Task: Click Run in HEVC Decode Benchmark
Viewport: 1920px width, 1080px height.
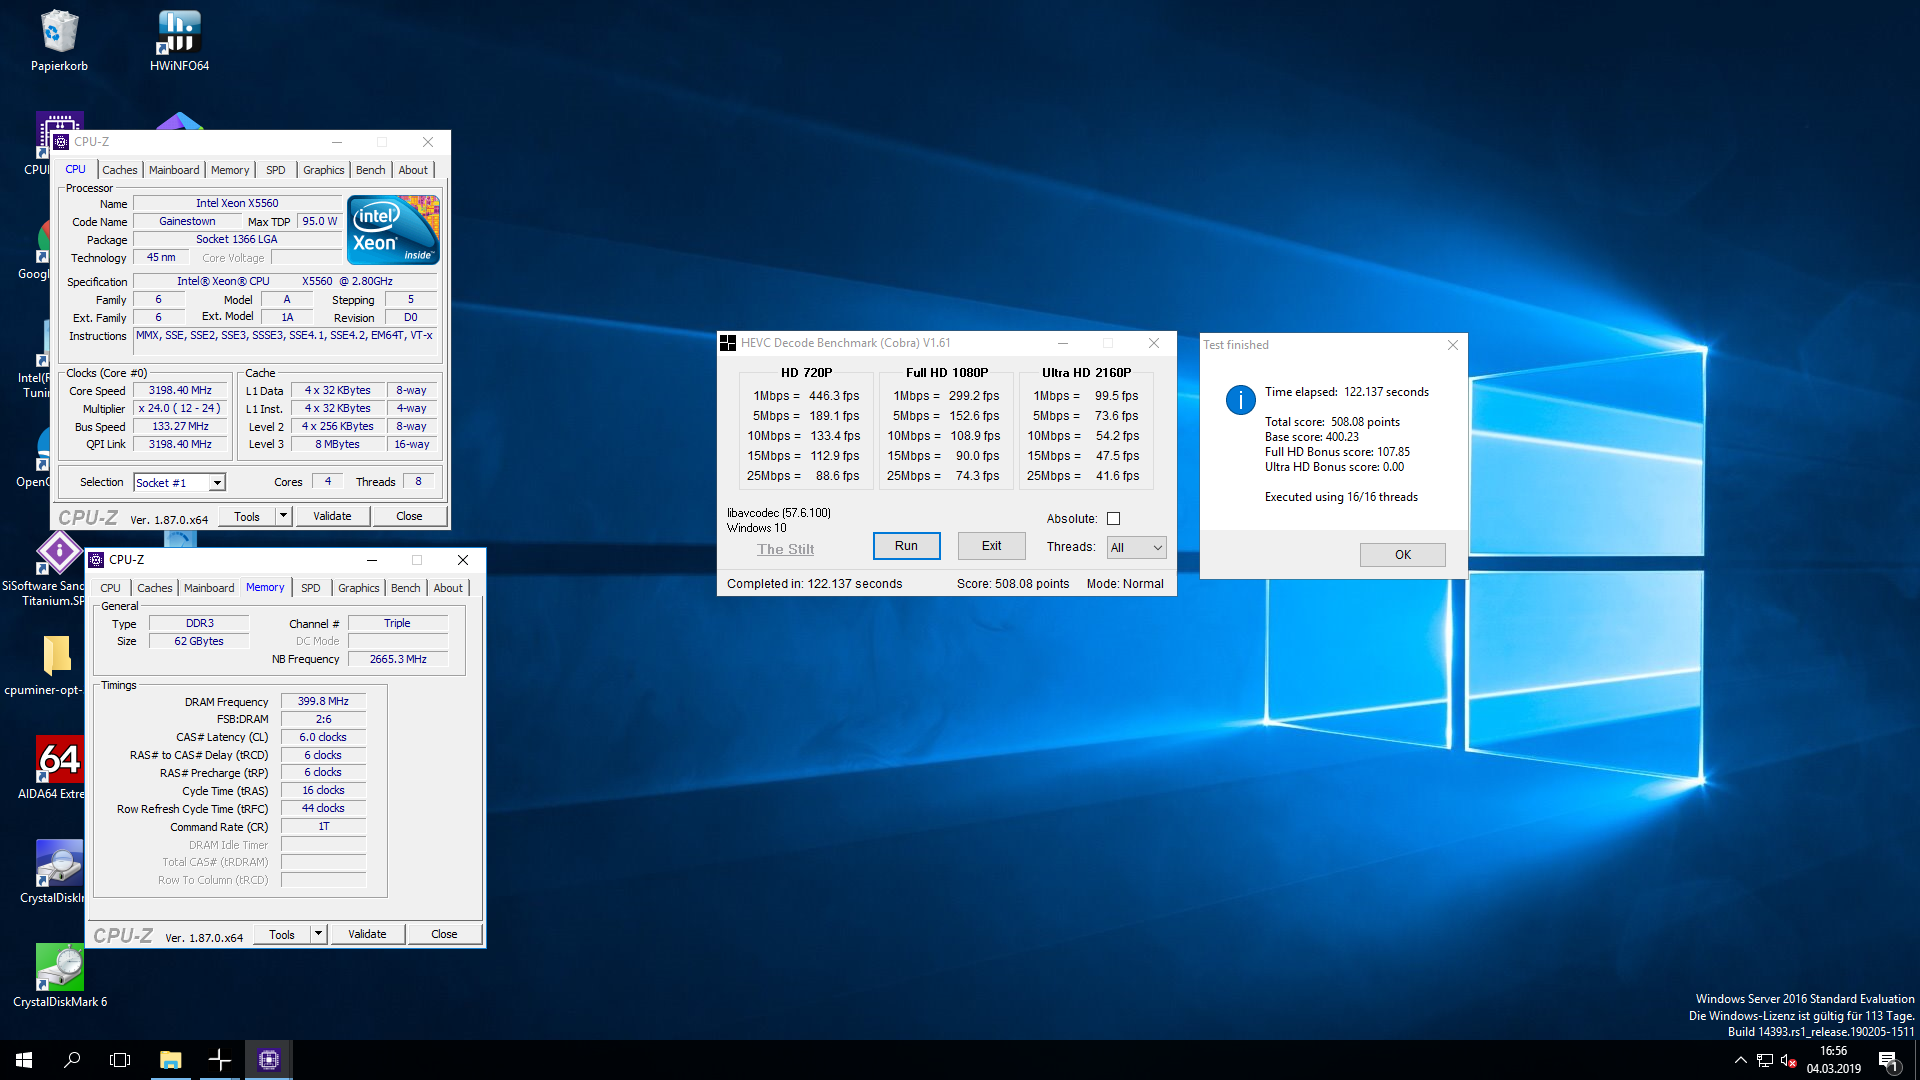Action: 906,546
